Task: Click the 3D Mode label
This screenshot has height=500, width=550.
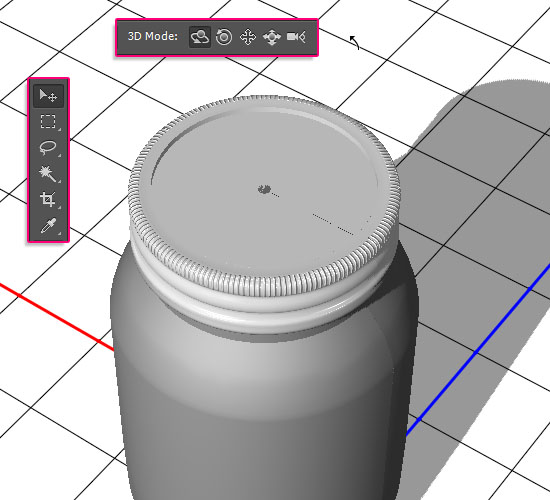Action: pos(153,36)
